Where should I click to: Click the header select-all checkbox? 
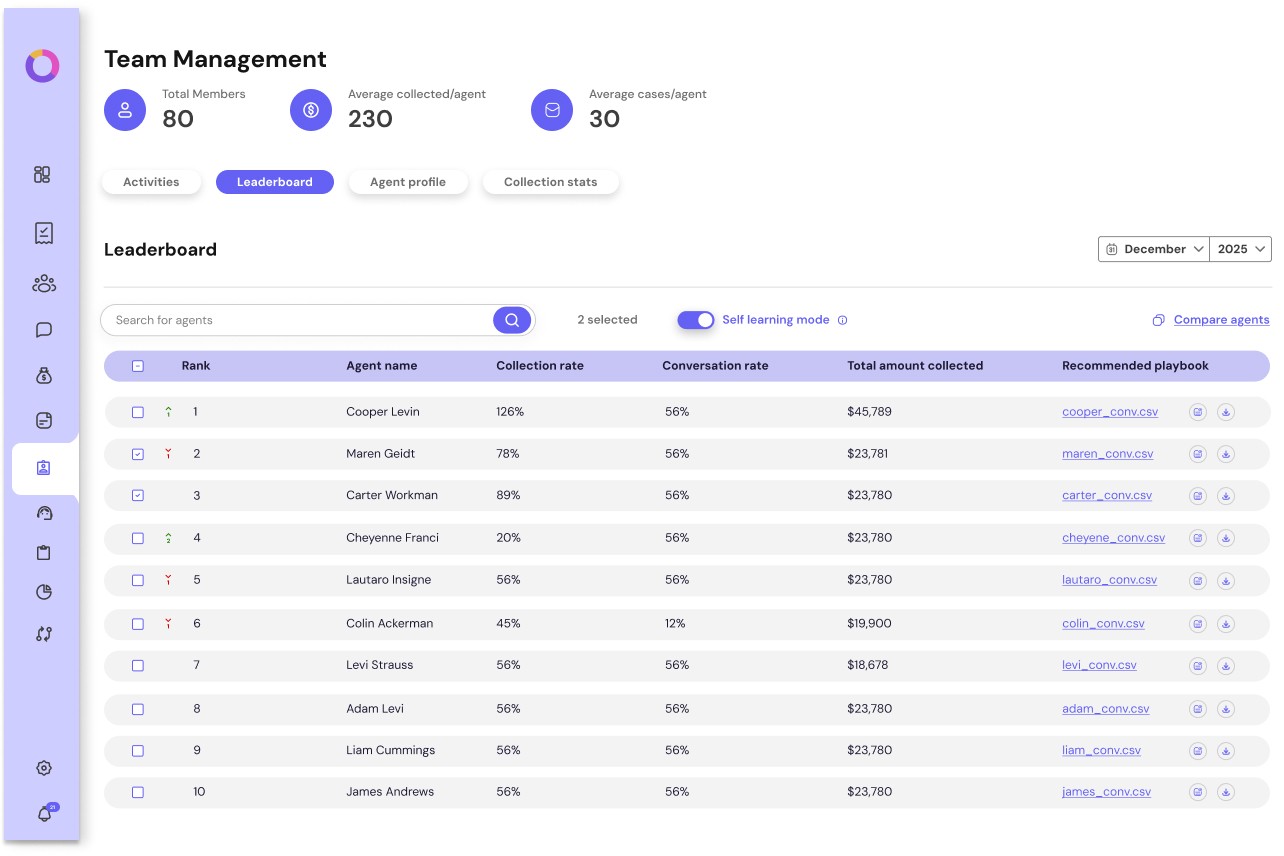pos(138,366)
